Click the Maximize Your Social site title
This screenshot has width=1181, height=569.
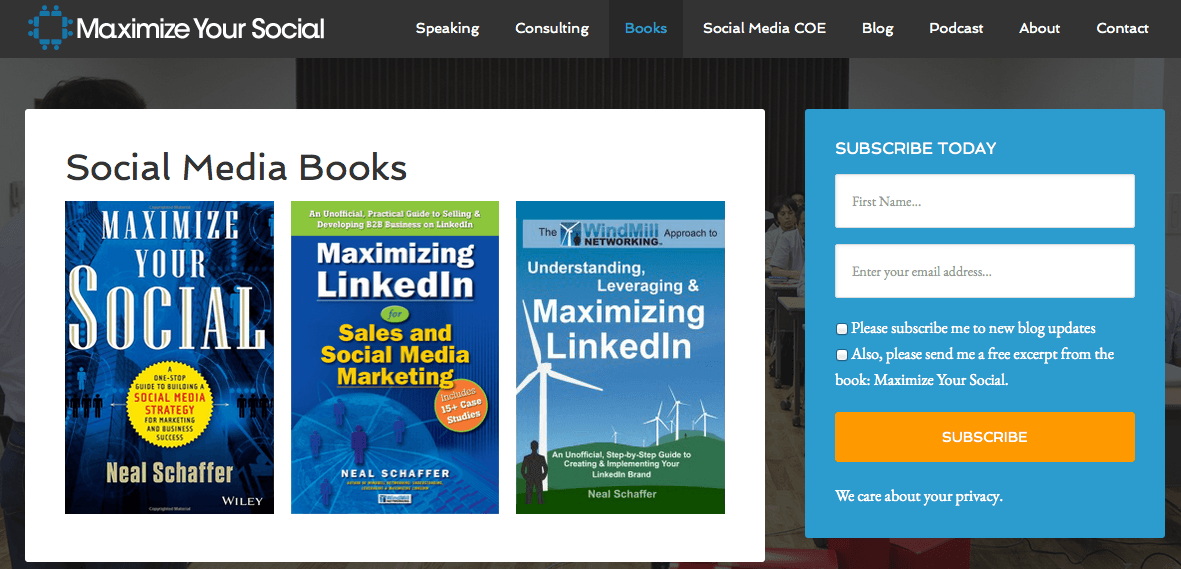coord(200,29)
